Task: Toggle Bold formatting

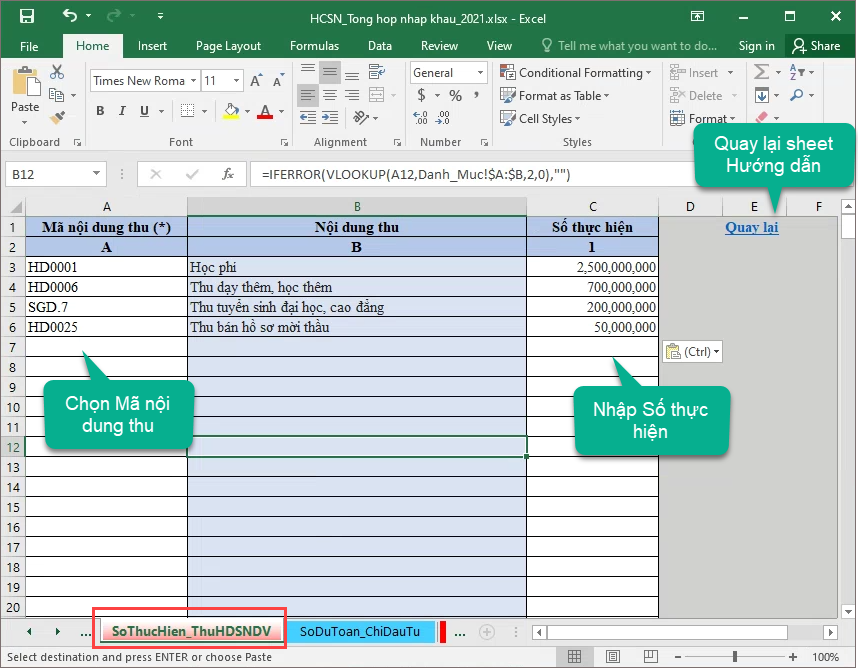Action: point(101,112)
